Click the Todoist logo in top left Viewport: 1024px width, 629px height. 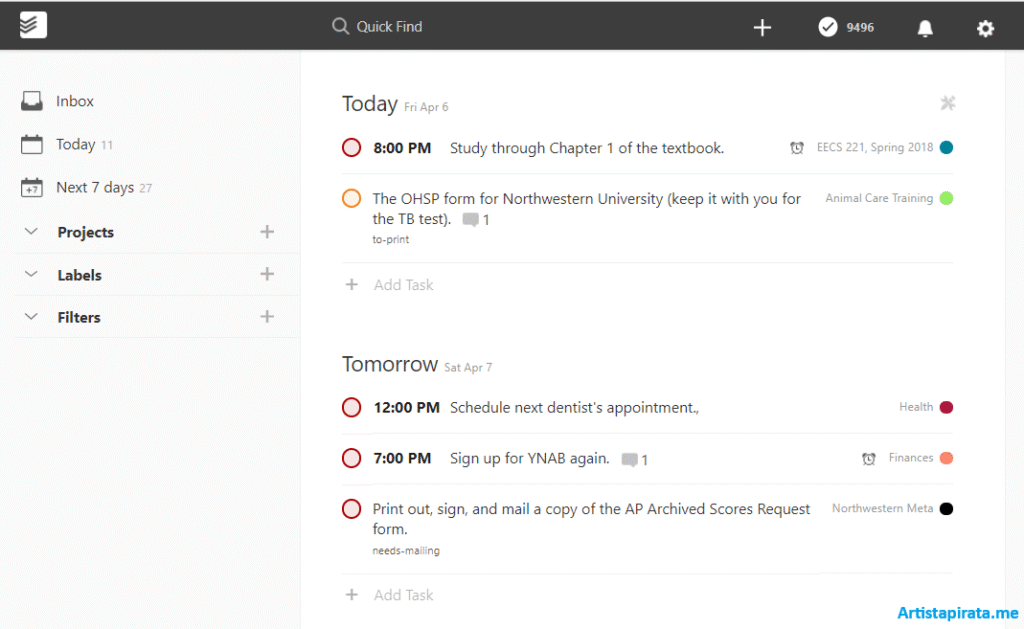tap(31, 24)
